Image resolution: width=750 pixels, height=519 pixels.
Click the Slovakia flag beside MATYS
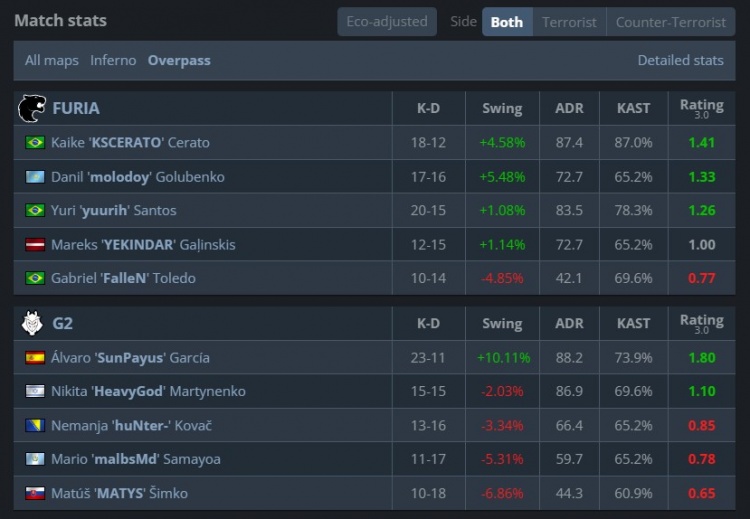tap(35, 494)
